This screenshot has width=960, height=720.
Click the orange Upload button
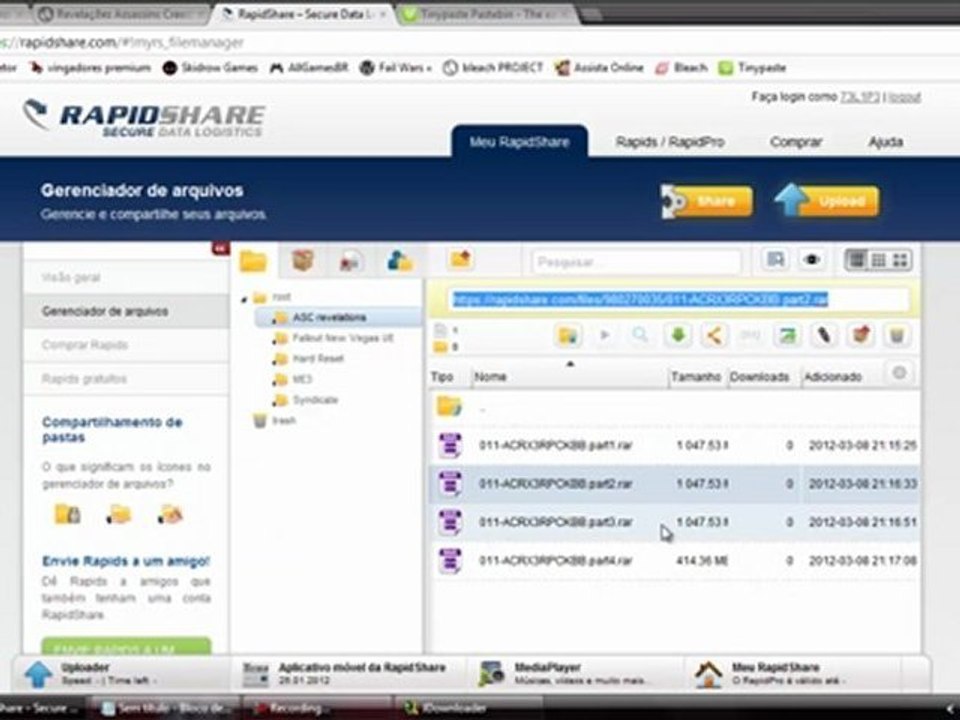click(827, 201)
